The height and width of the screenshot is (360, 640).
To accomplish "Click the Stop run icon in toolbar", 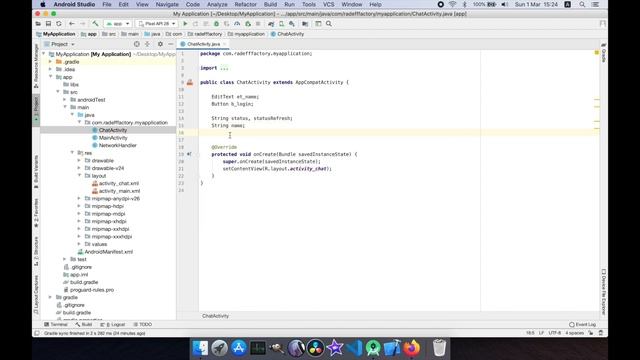I will tap(258, 24).
